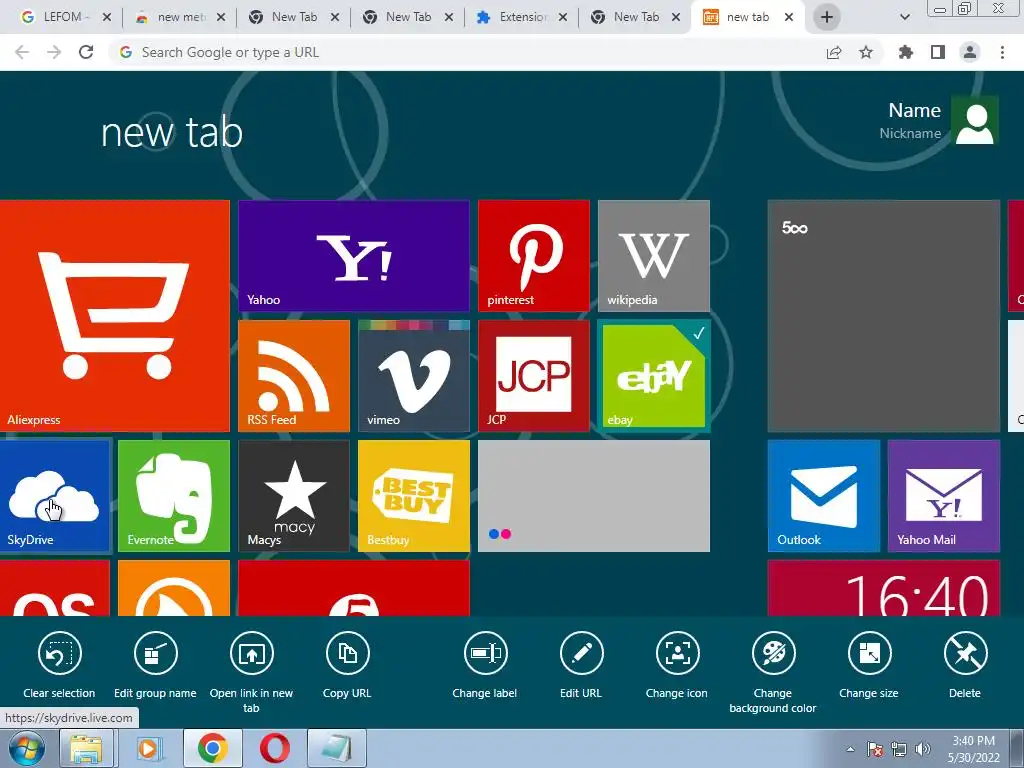Close the Extensions browser tab

coord(563,17)
